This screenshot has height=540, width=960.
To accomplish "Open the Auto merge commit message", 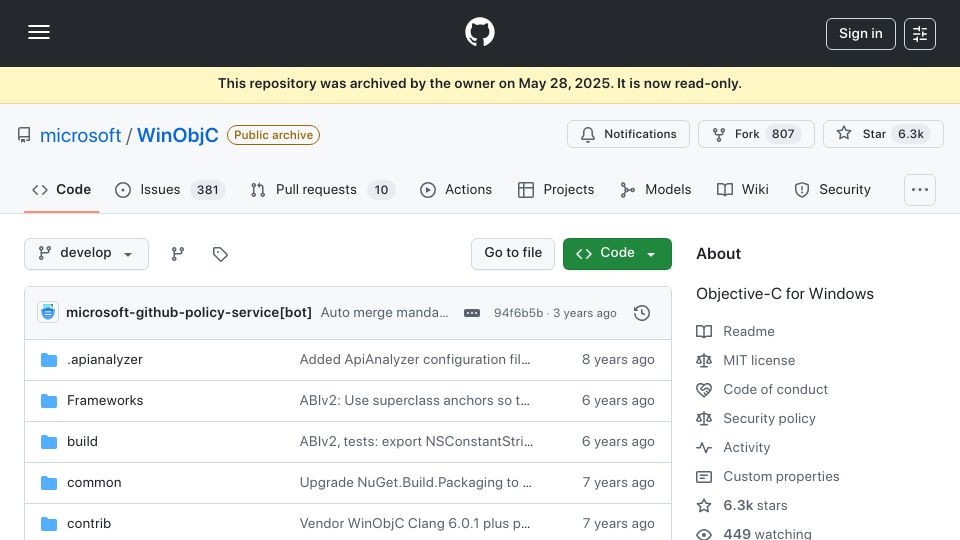I will tap(384, 312).
